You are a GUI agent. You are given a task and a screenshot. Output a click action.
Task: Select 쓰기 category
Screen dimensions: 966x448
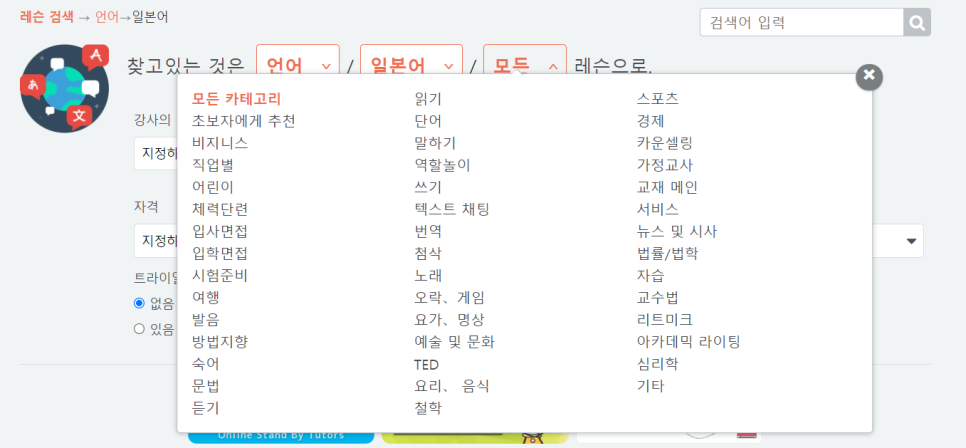(x=428, y=187)
